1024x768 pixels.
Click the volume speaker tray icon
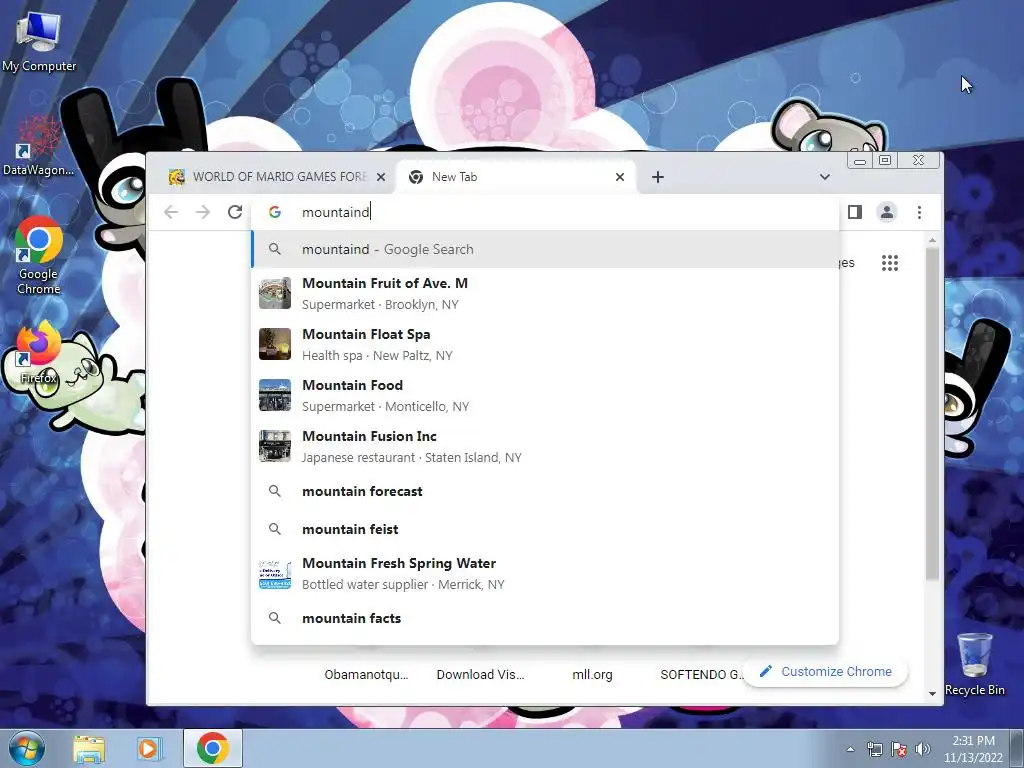(922, 749)
